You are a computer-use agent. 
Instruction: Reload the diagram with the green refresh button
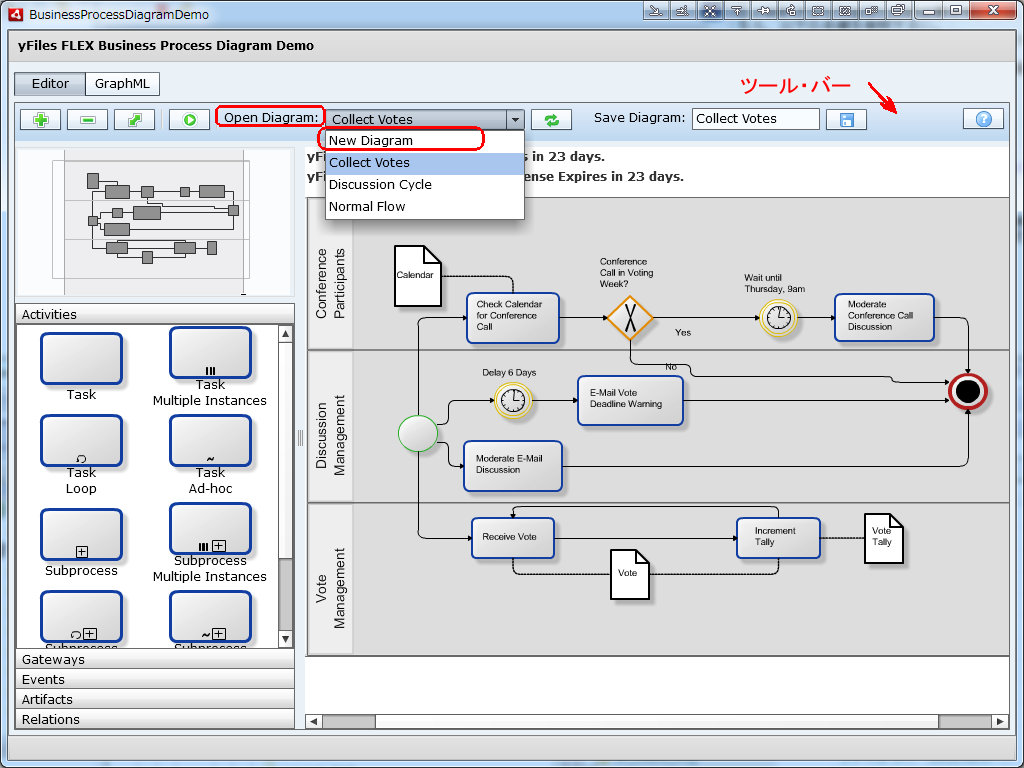pos(551,120)
